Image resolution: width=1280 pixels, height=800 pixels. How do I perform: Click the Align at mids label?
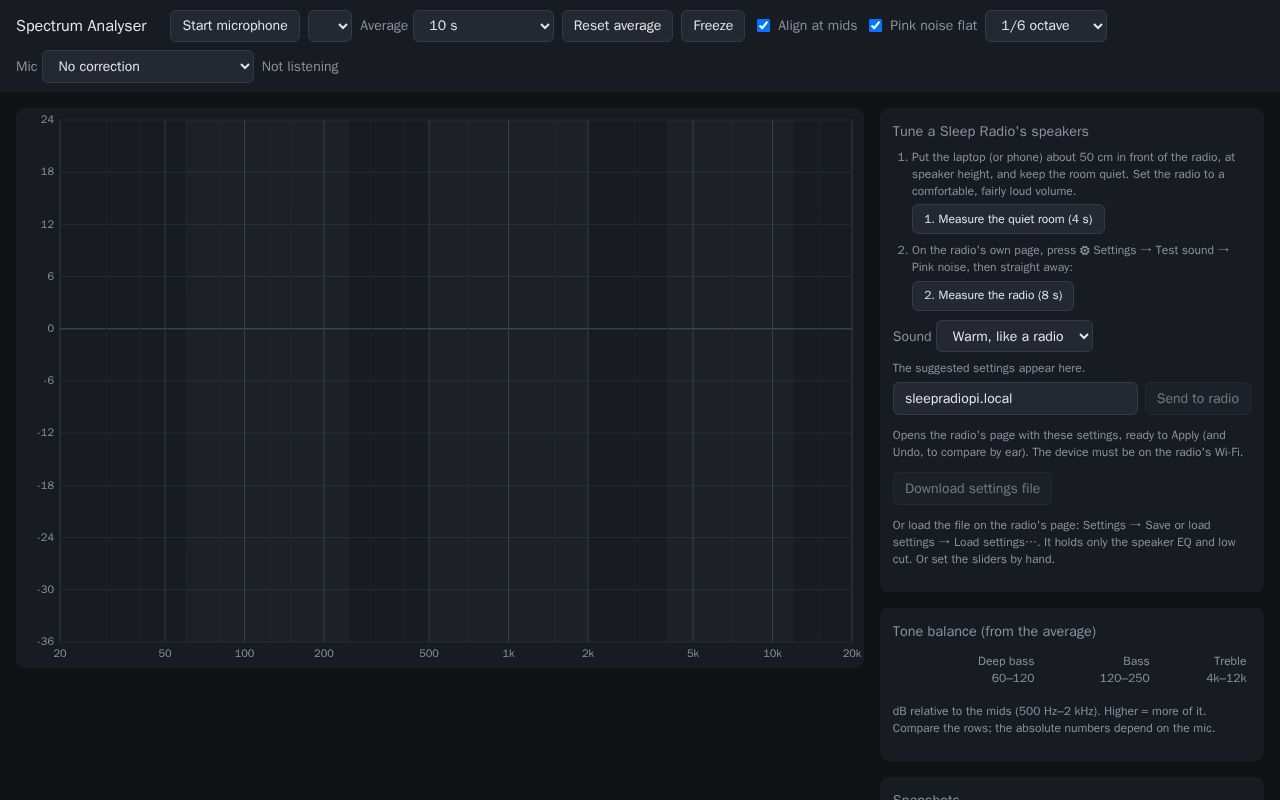point(817,26)
